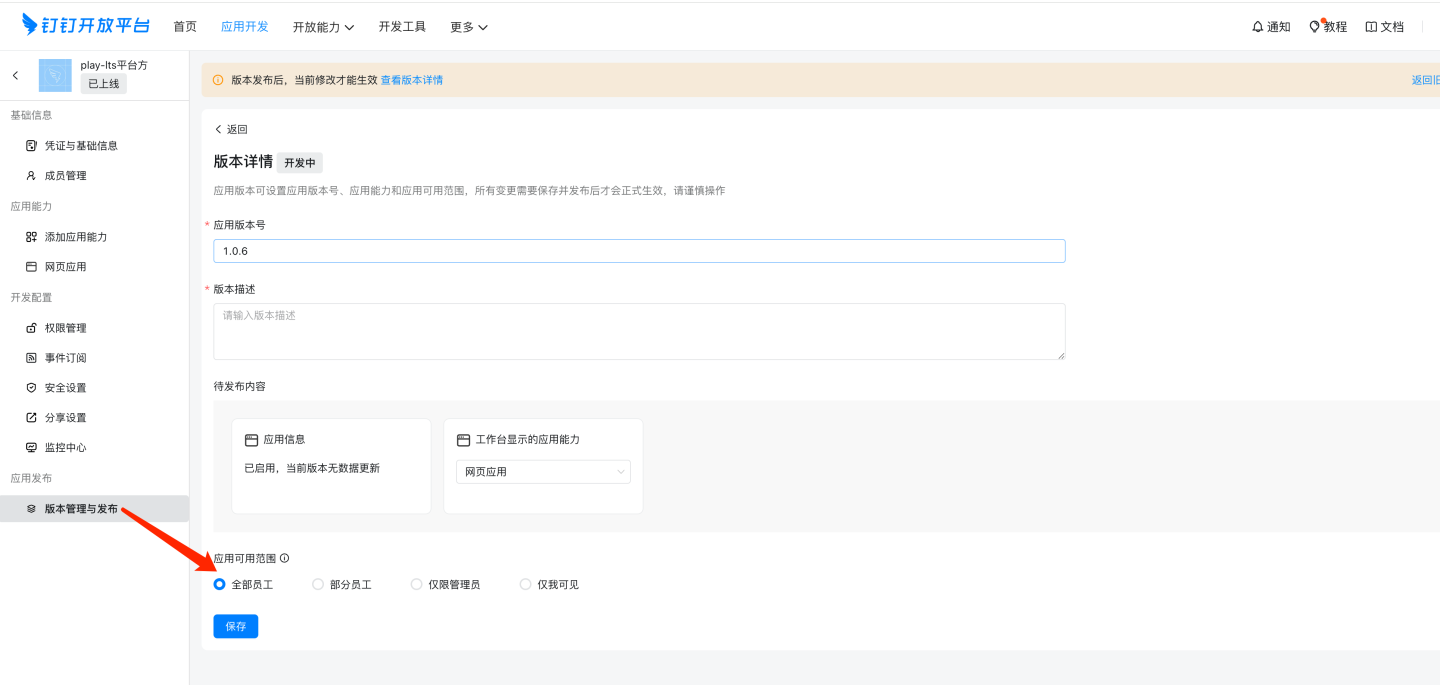Expand the 网页应用 dropdown
This screenshot has height=685, width=1440.
pos(543,471)
